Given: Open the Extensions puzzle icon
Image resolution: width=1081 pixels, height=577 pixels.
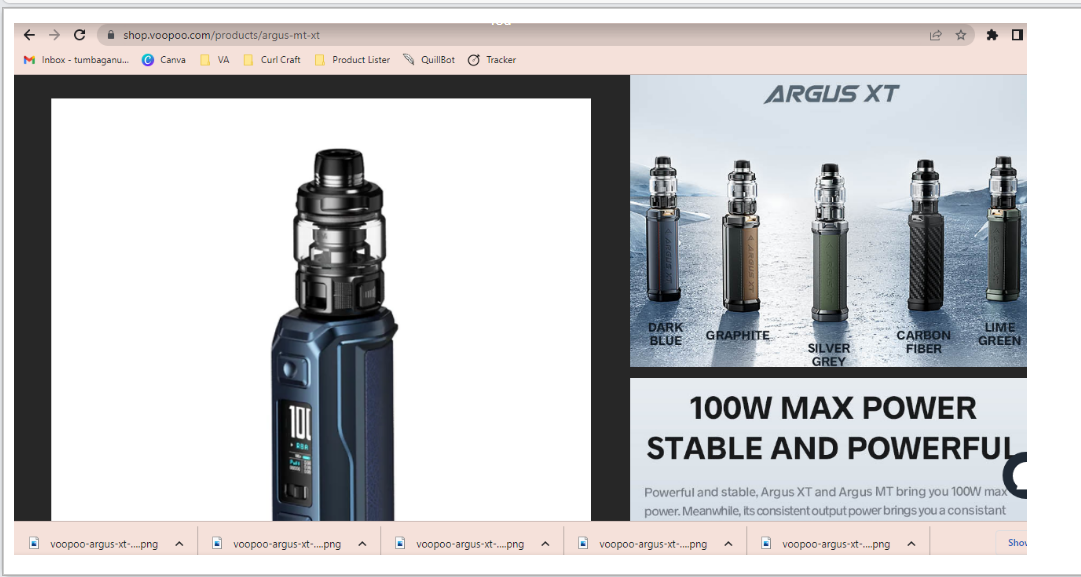Looking at the screenshot, I should click(992, 35).
